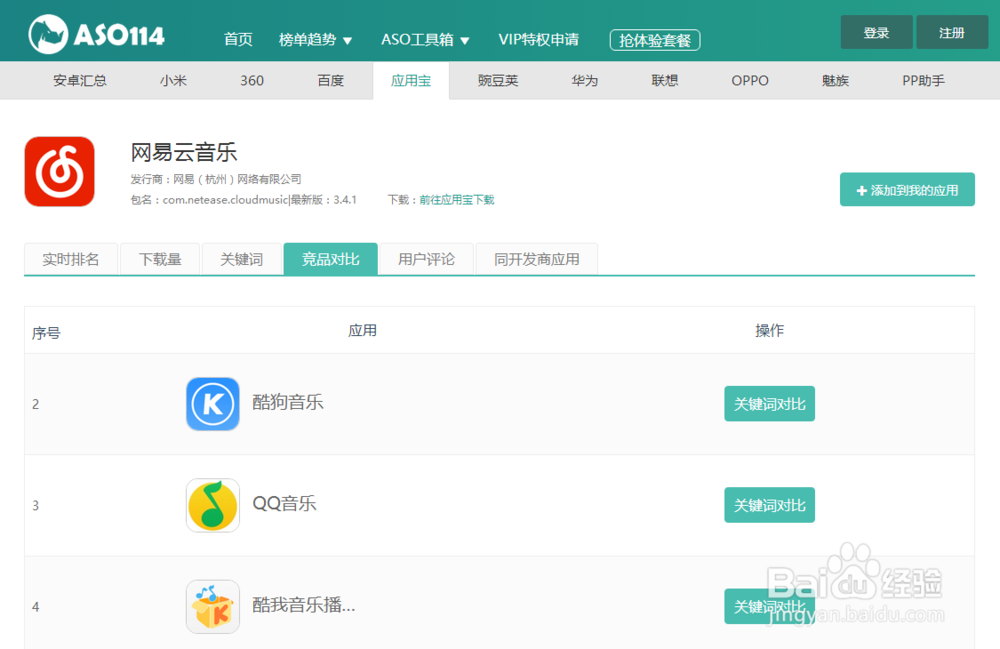
Task: Click the 酷我音乐播... app name
Action: pyautogui.click(x=304, y=604)
